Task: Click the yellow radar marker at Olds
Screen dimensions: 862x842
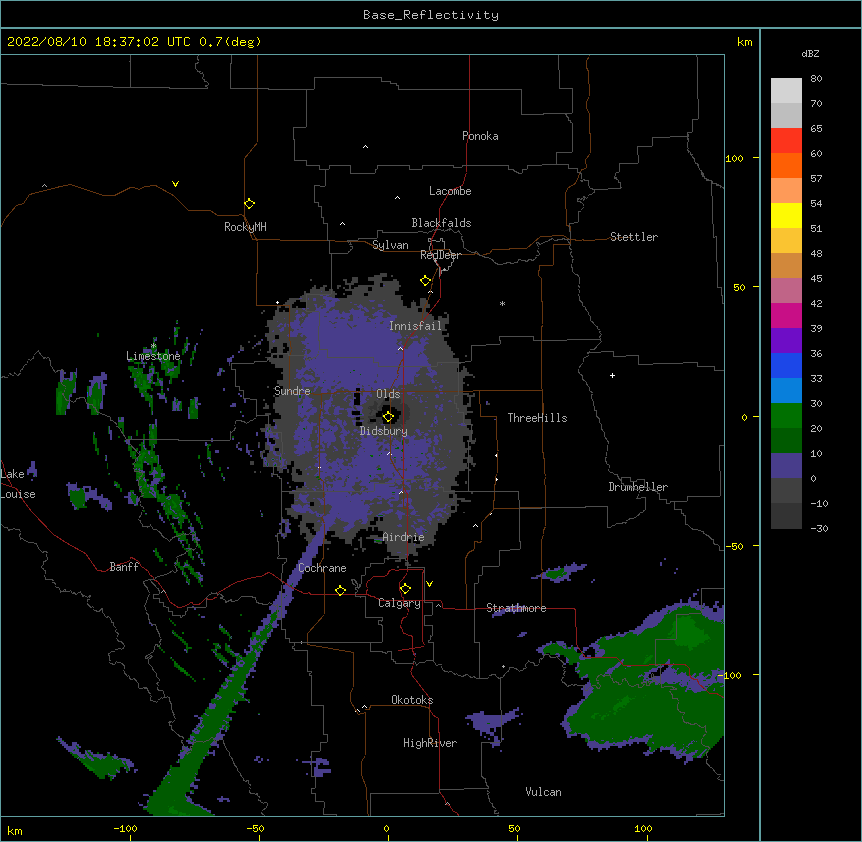Action: [388, 417]
